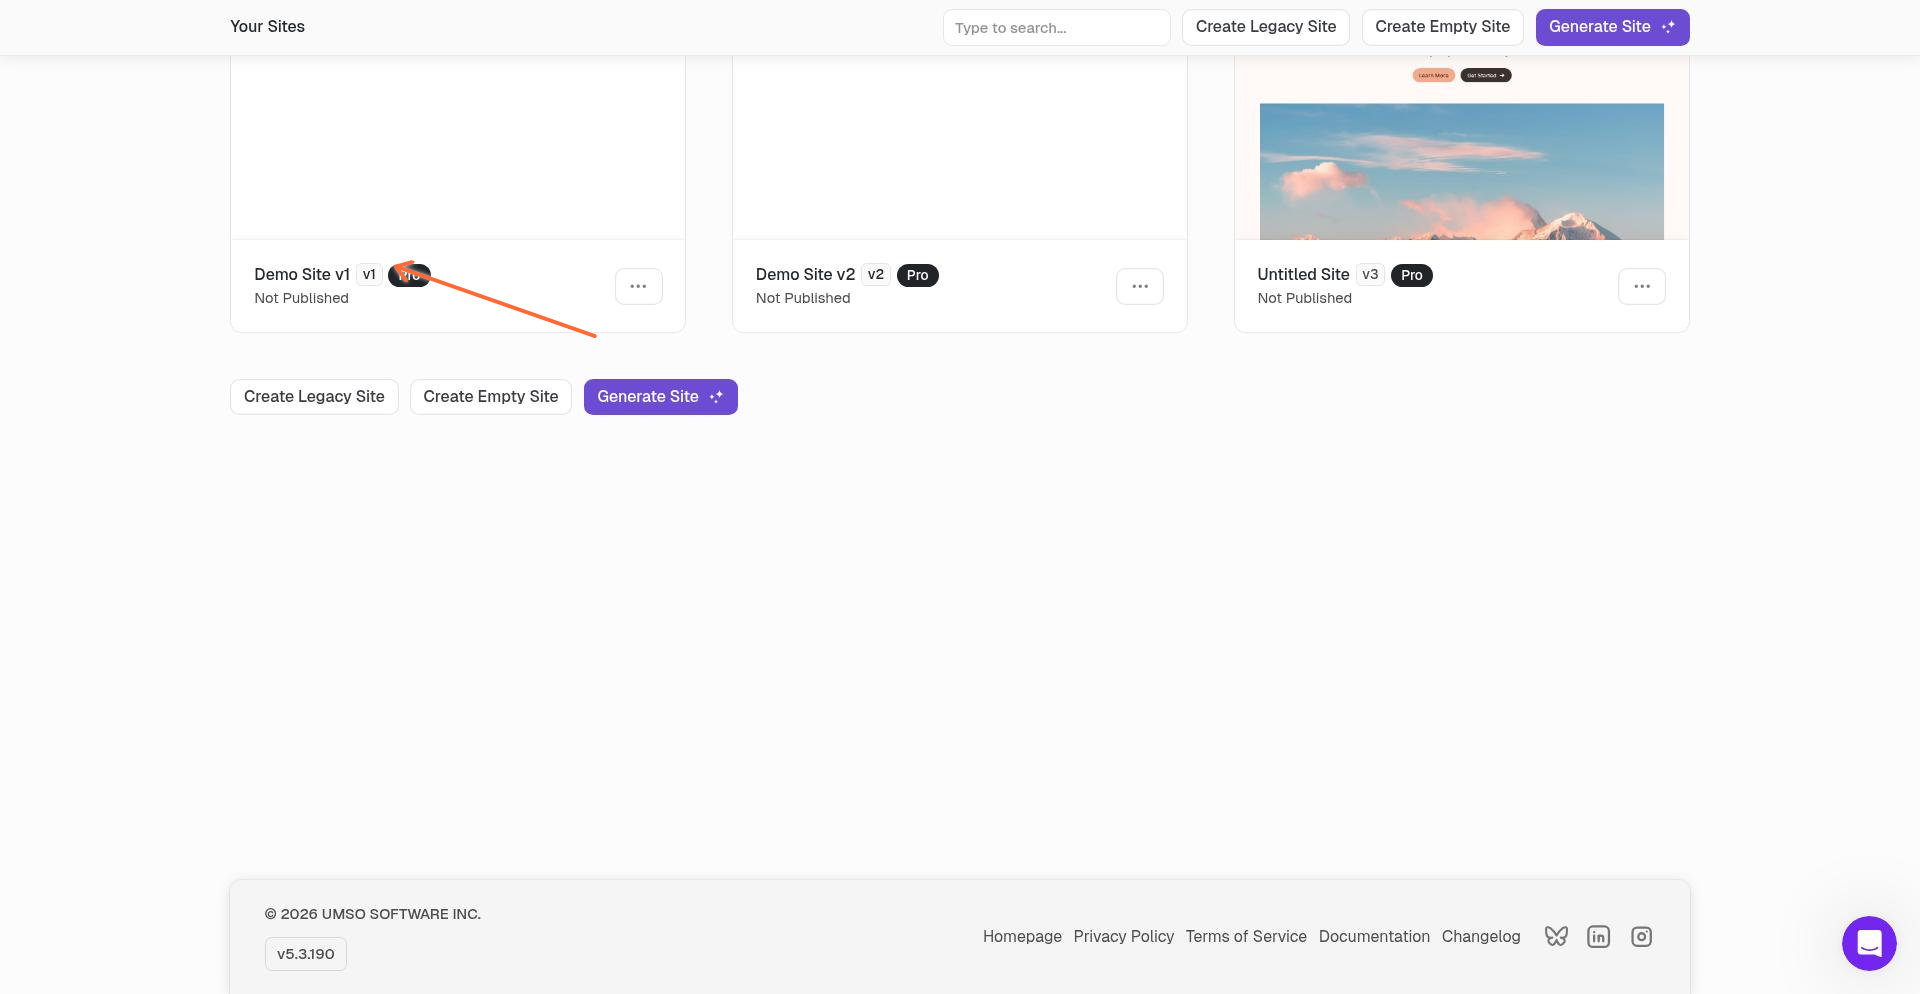The height and width of the screenshot is (994, 1920).
Task: Open the options menu for Demo Site v1
Action: 638,286
